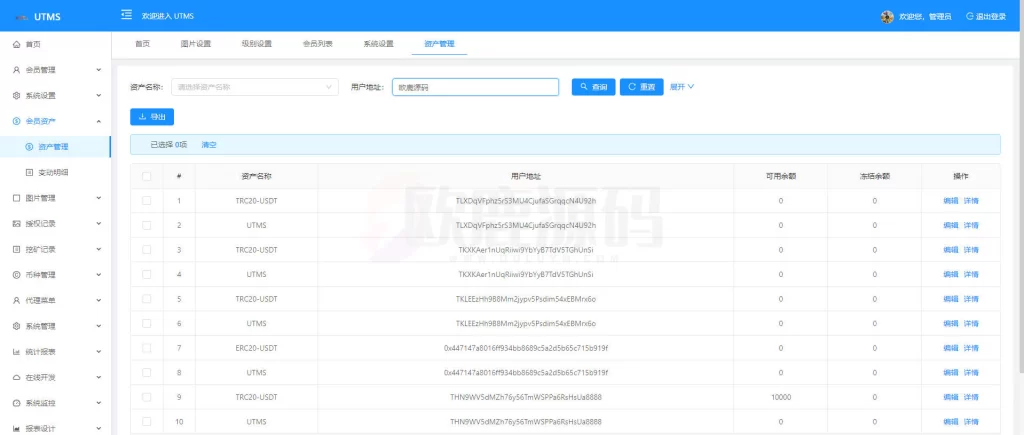The image size is (1024, 435).
Task: Click the 用户地址 column header in the table
Action: (x=526, y=176)
